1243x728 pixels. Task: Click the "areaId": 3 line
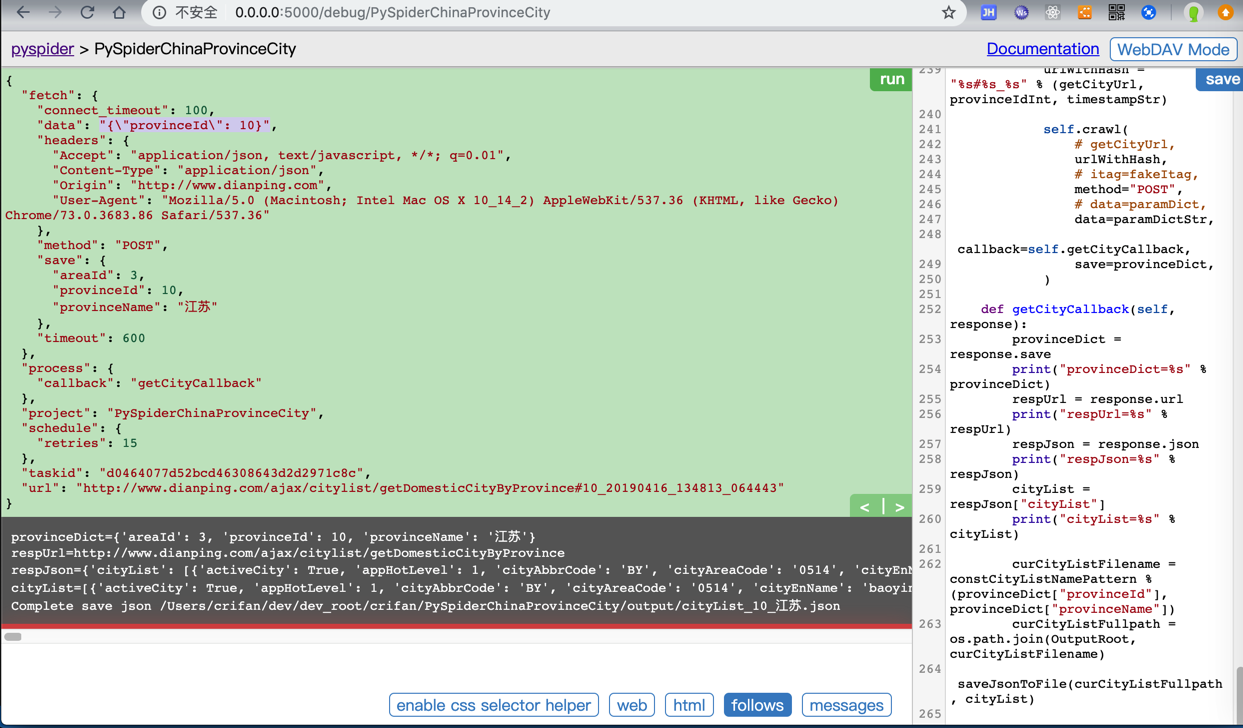point(99,275)
